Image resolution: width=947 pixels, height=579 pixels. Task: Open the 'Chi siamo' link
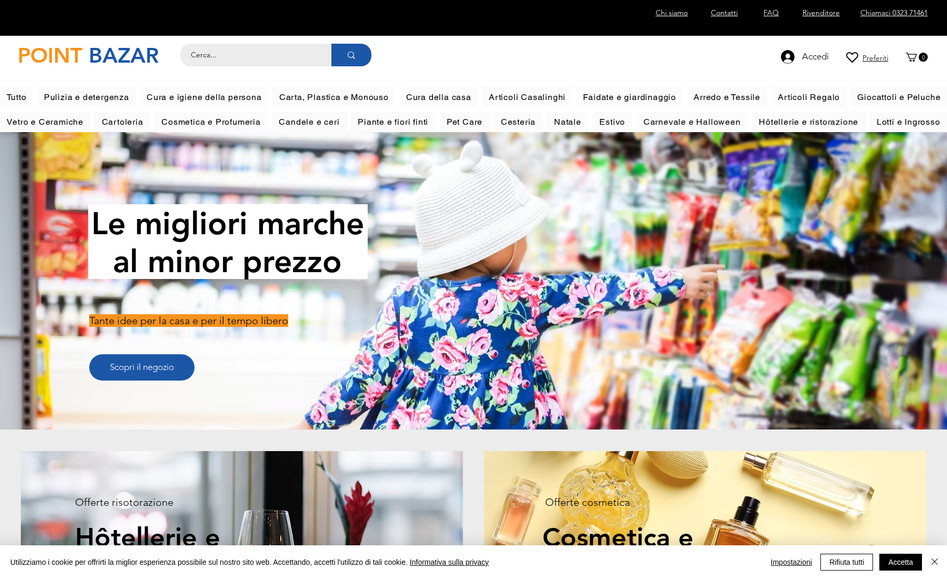coord(671,12)
